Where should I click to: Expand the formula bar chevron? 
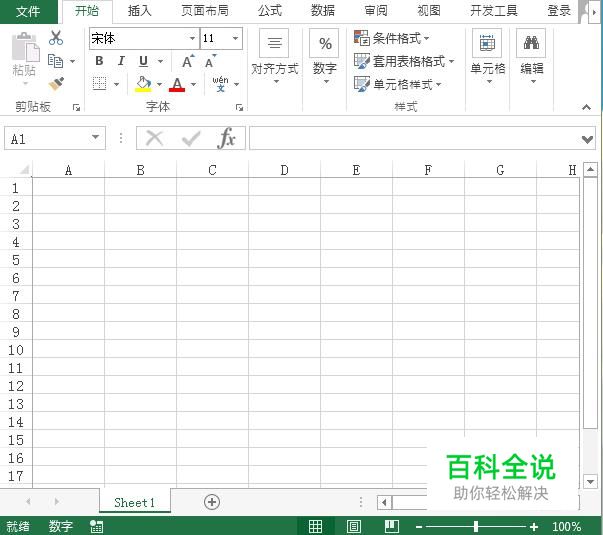587,139
